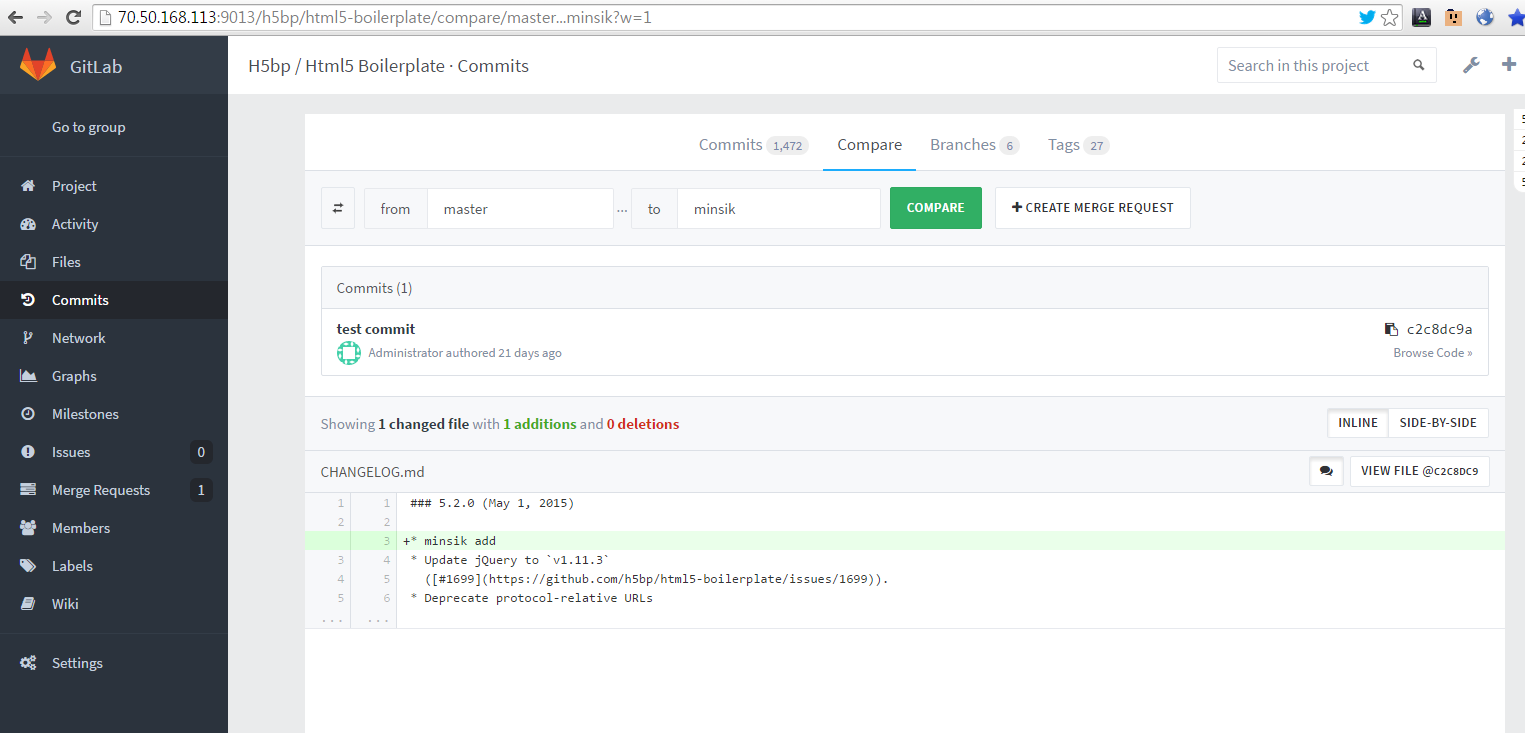The height and width of the screenshot is (733, 1525).
Task: Click the CREATE MERGE REQUEST button
Action: pyautogui.click(x=1092, y=207)
